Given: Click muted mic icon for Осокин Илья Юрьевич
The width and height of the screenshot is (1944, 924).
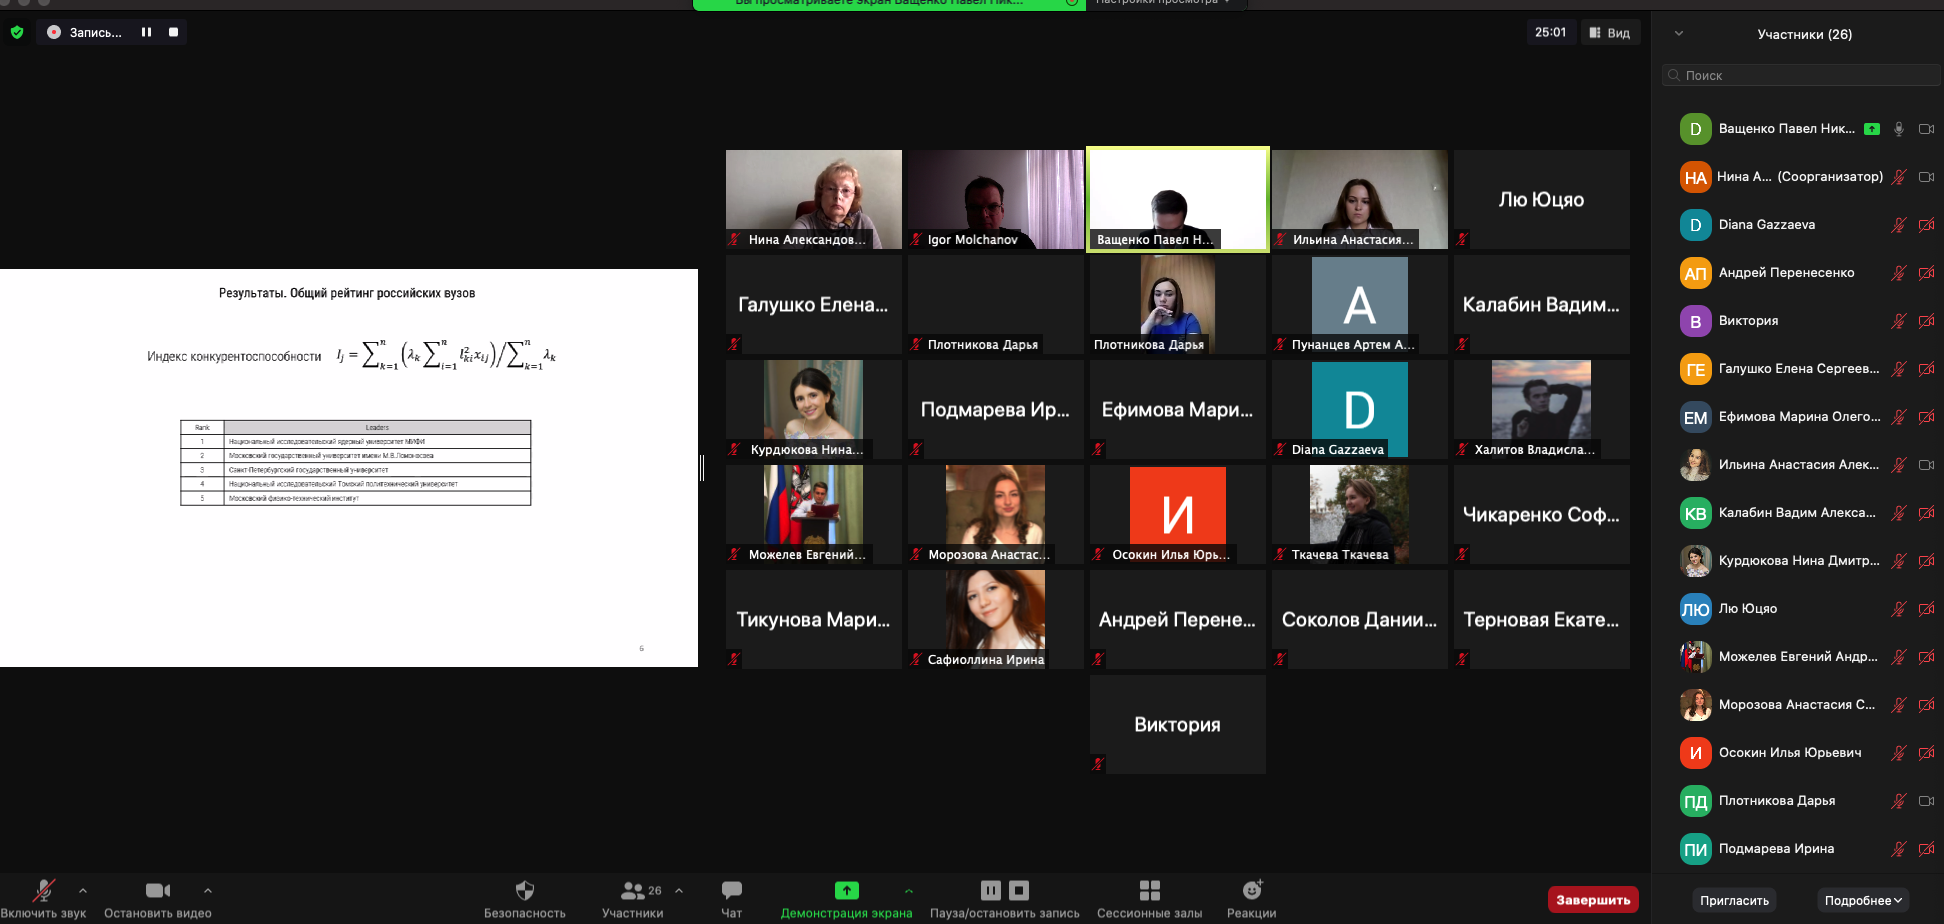Looking at the screenshot, I should [x=1899, y=753].
